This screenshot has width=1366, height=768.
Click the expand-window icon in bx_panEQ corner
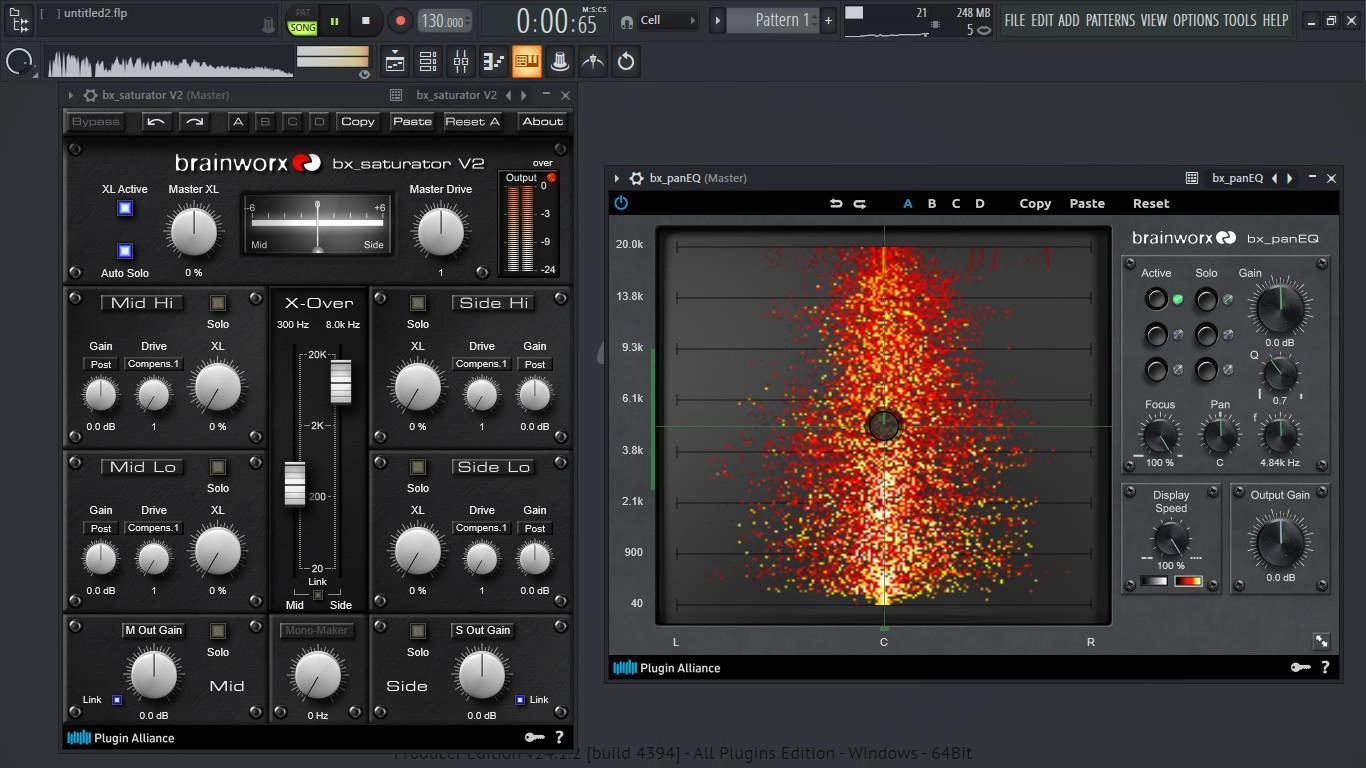pos(1321,641)
